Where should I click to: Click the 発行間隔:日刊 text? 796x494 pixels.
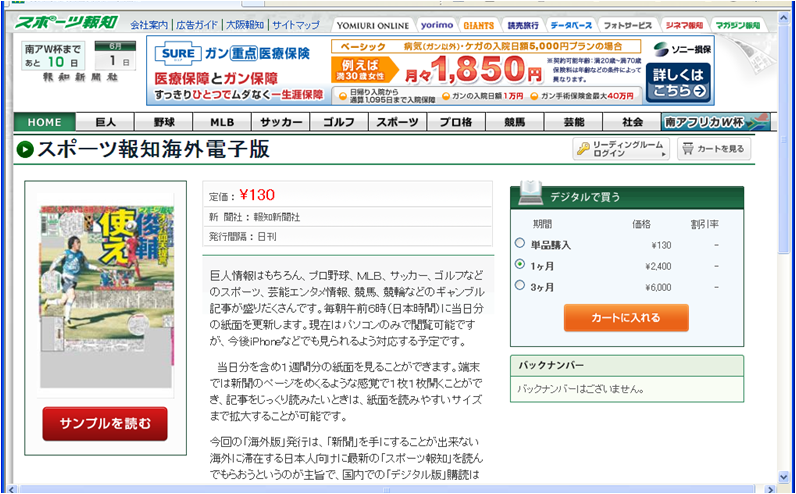[243, 237]
